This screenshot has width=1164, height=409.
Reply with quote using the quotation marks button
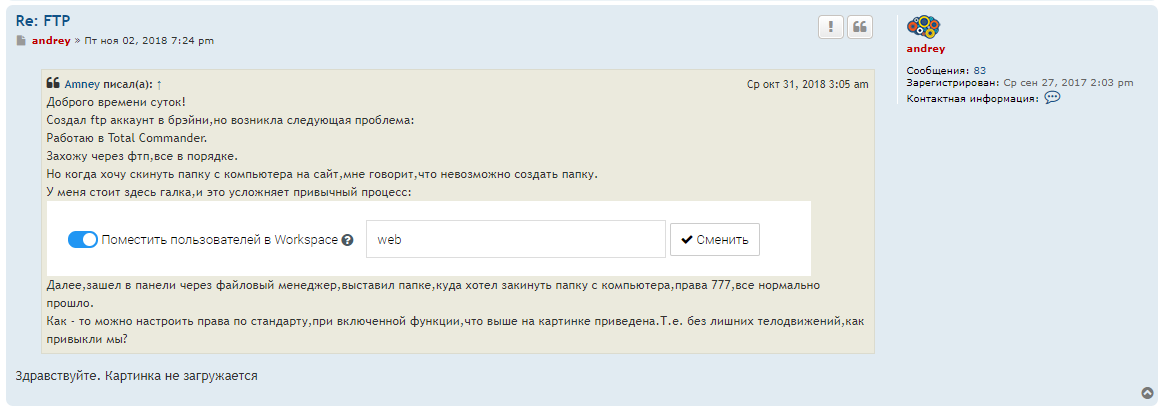pos(860,27)
